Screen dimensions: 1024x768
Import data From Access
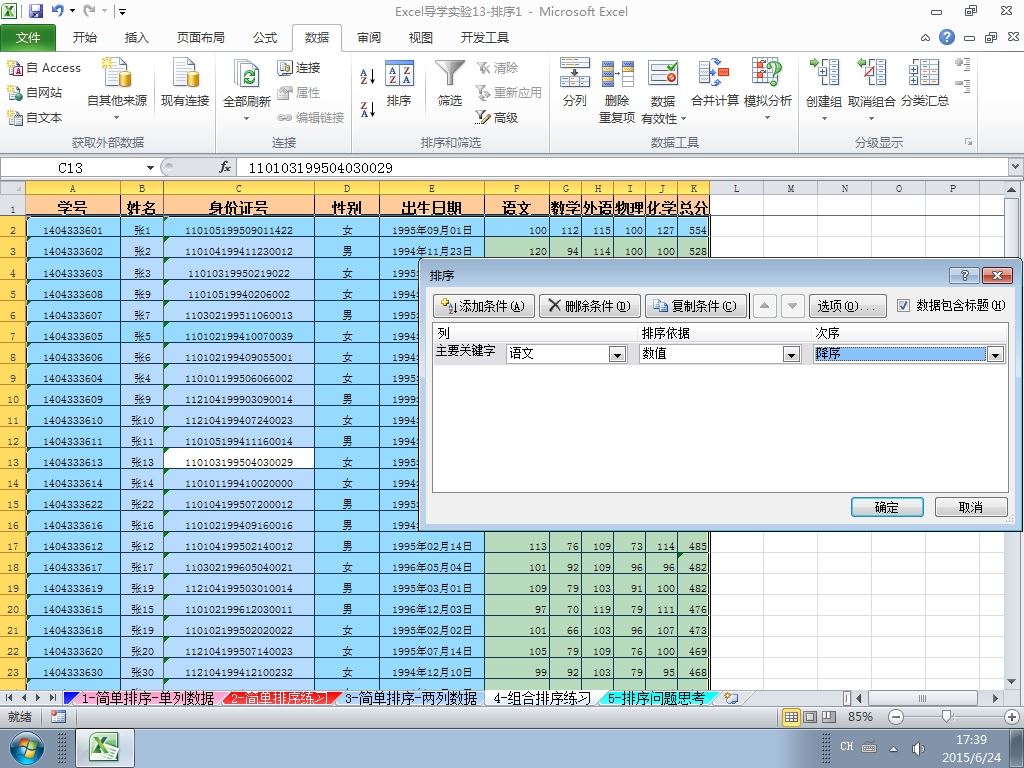pos(44,68)
